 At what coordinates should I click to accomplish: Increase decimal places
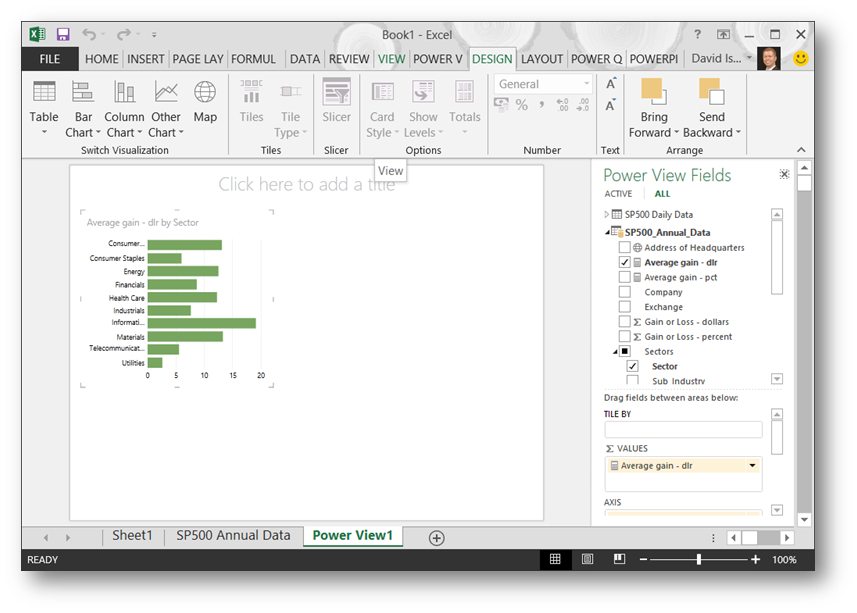pyautogui.click(x=562, y=105)
